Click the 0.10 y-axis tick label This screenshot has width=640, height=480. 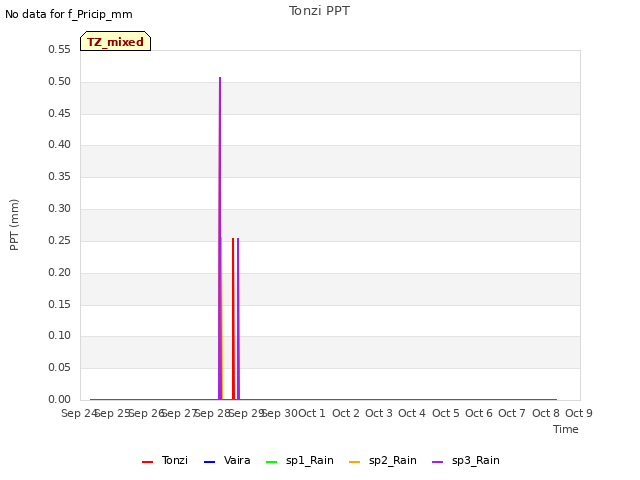59,336
